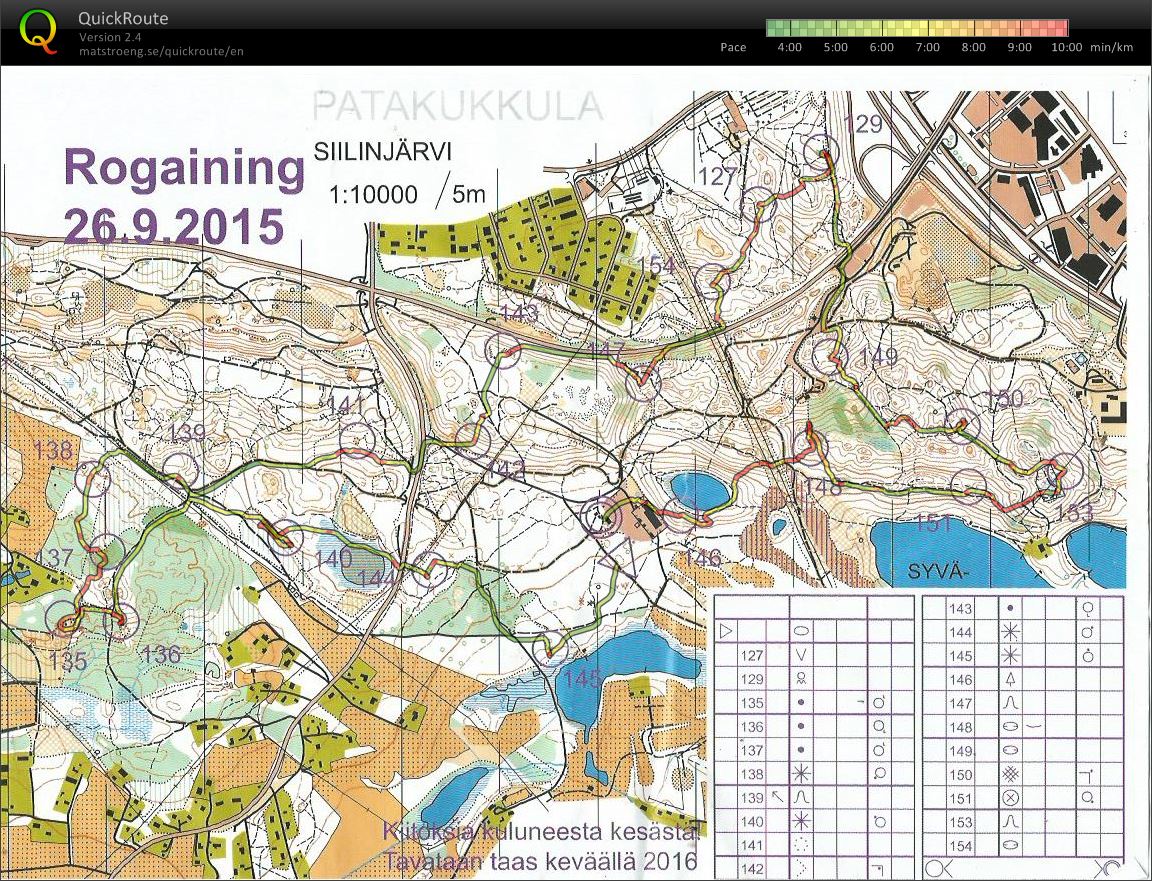Select control circle 129 on the map

pos(823,149)
